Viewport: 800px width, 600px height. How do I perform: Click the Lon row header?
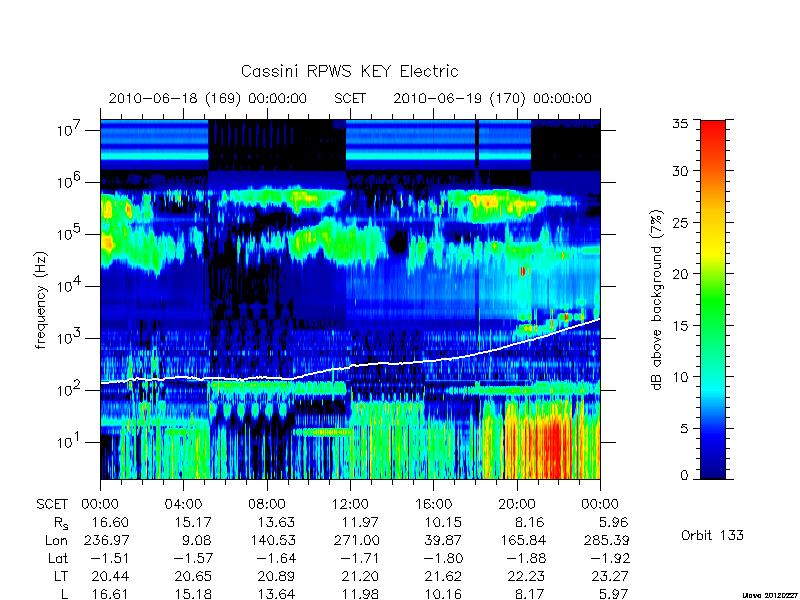(x=57, y=540)
